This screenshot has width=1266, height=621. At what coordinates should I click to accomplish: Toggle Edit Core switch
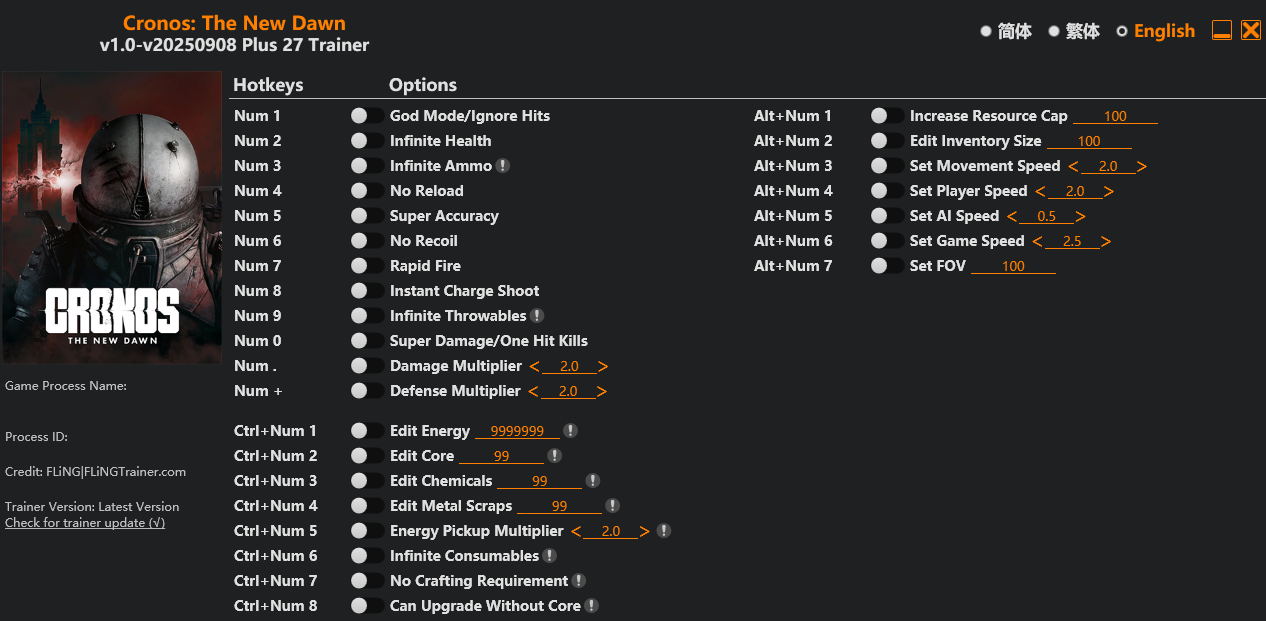click(x=367, y=456)
